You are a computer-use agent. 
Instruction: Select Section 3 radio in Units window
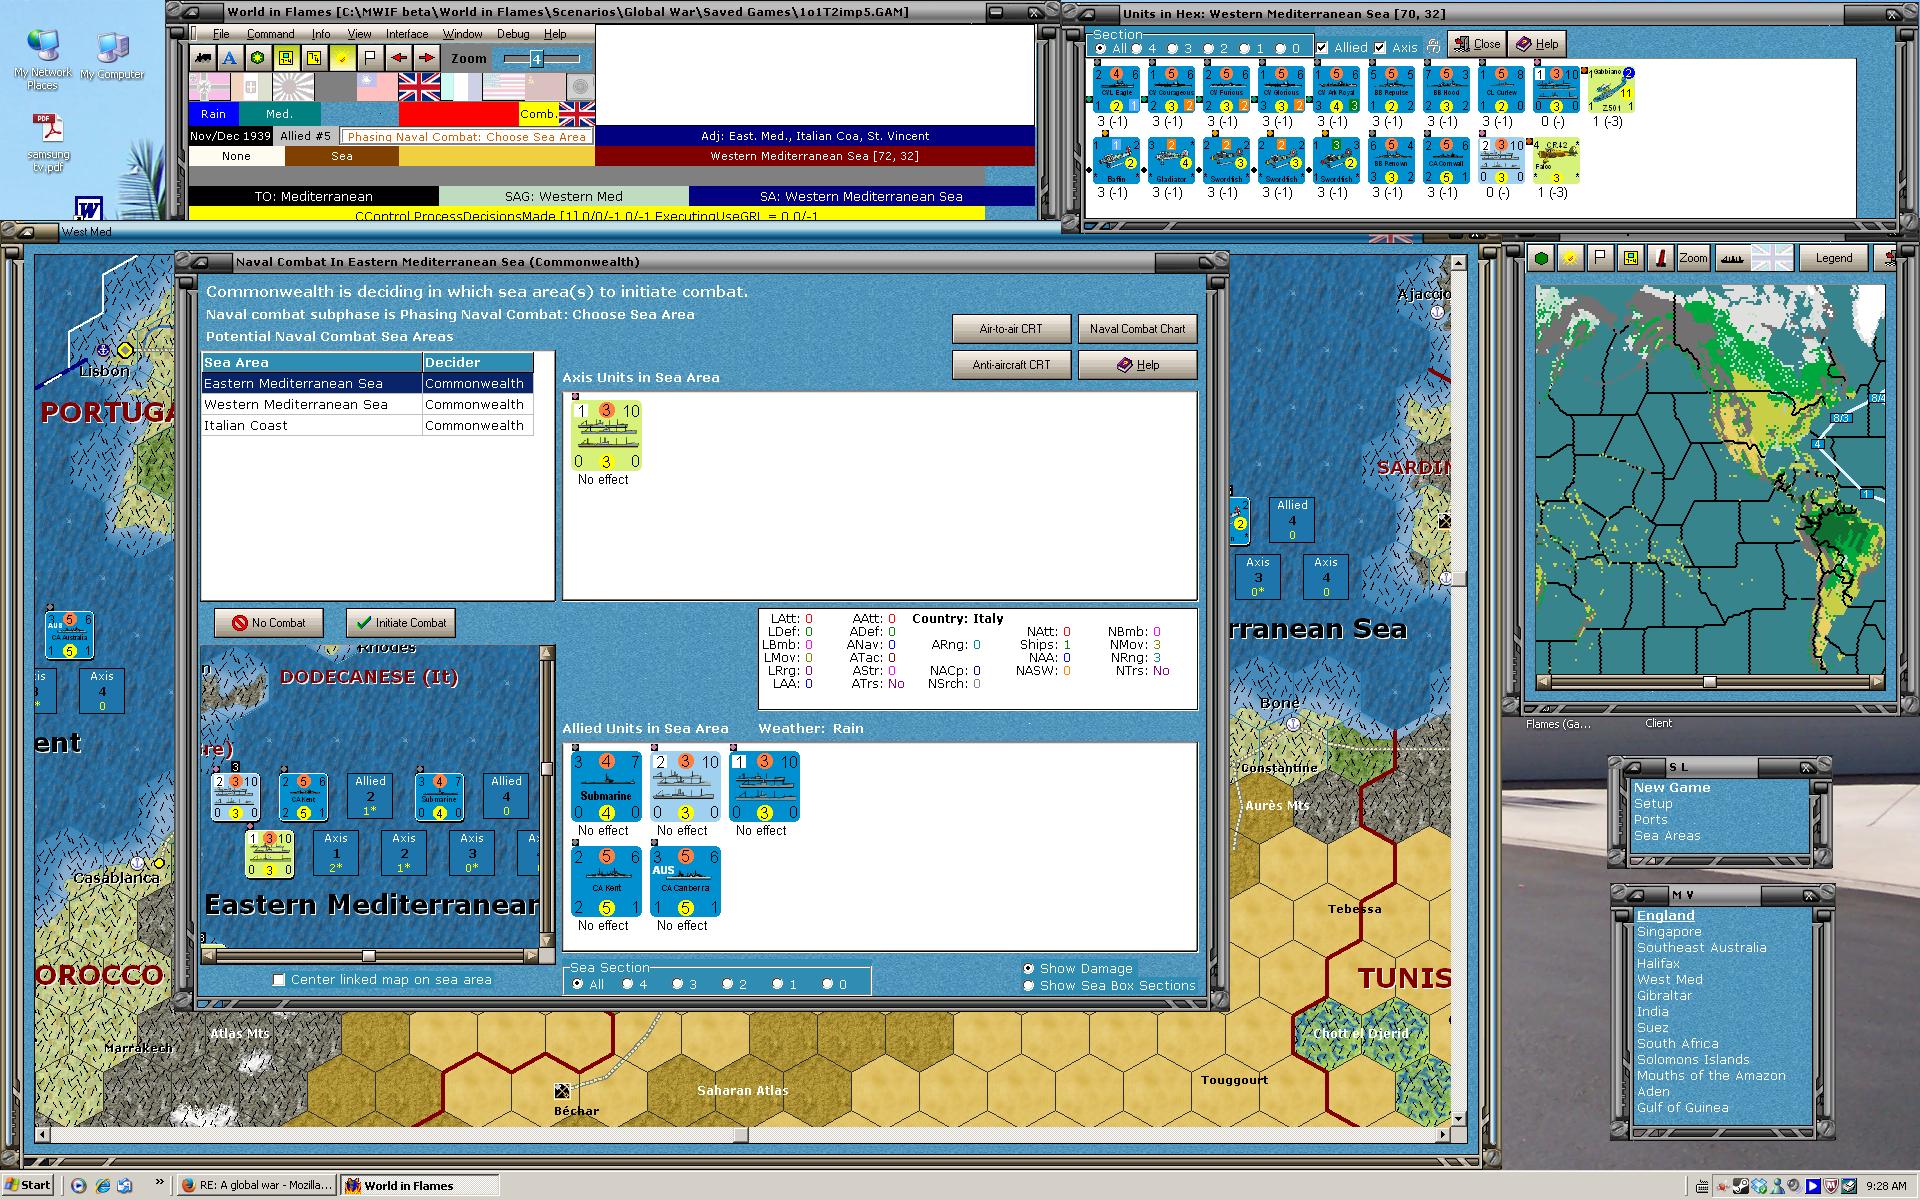(x=1172, y=48)
